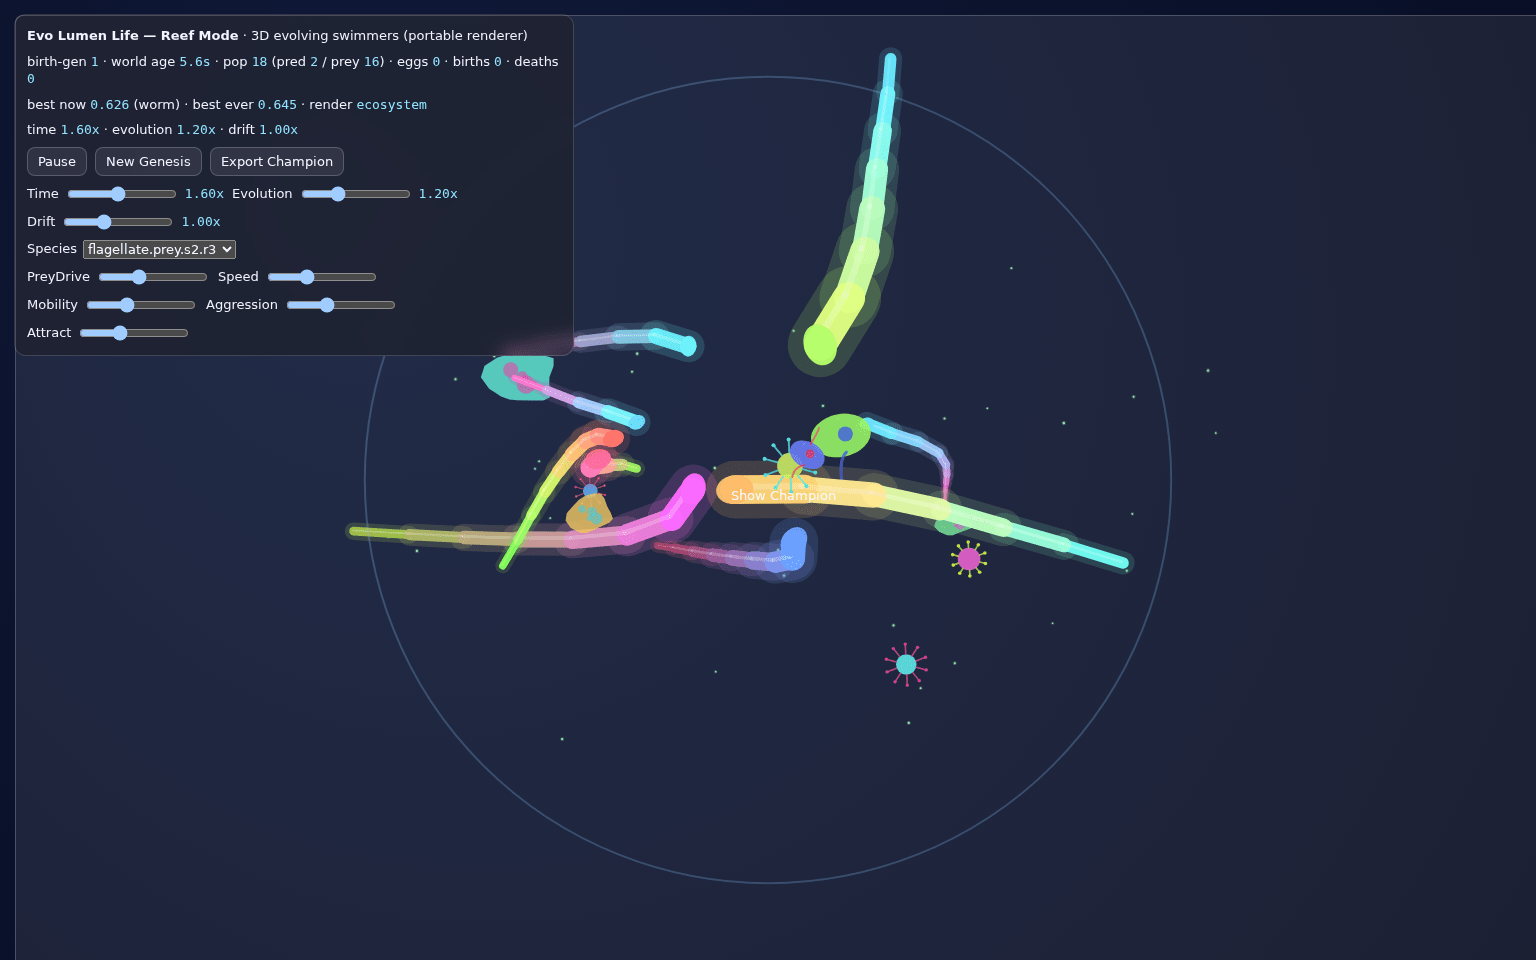Export the Champion organism
This screenshot has width=1536, height=960.
[x=277, y=162]
